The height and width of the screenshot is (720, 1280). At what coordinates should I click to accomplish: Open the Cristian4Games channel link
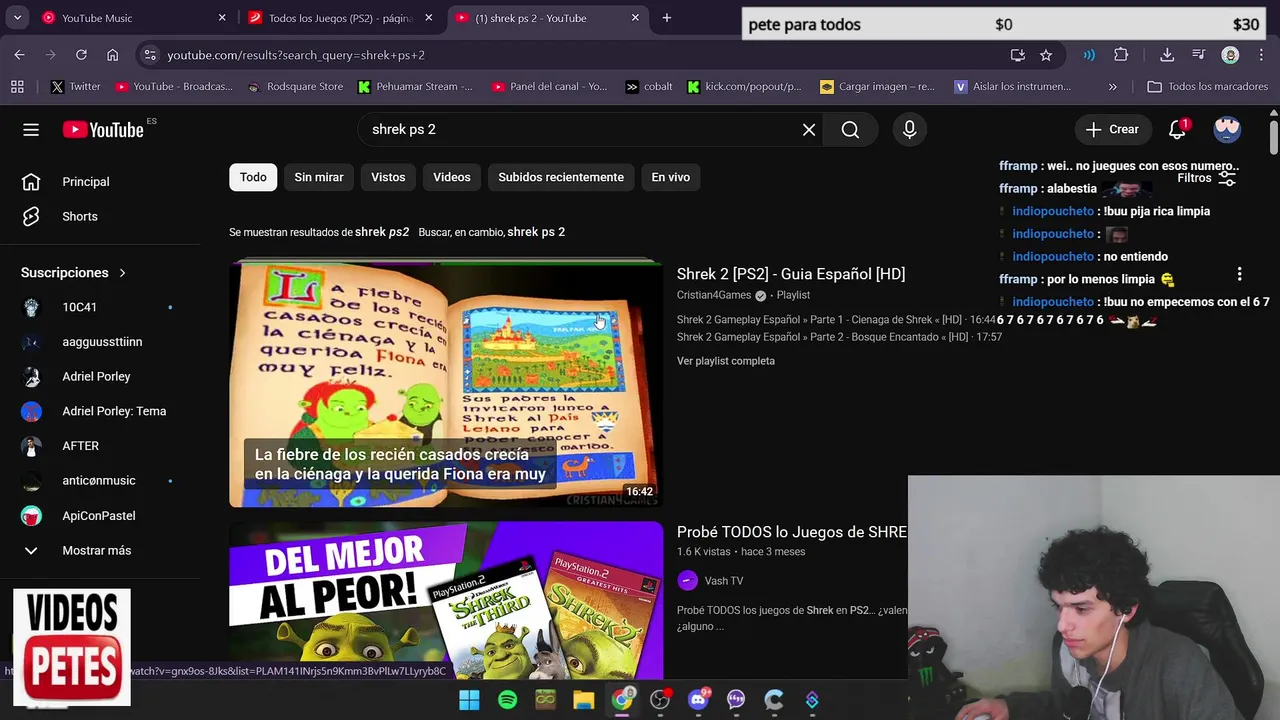click(x=714, y=295)
